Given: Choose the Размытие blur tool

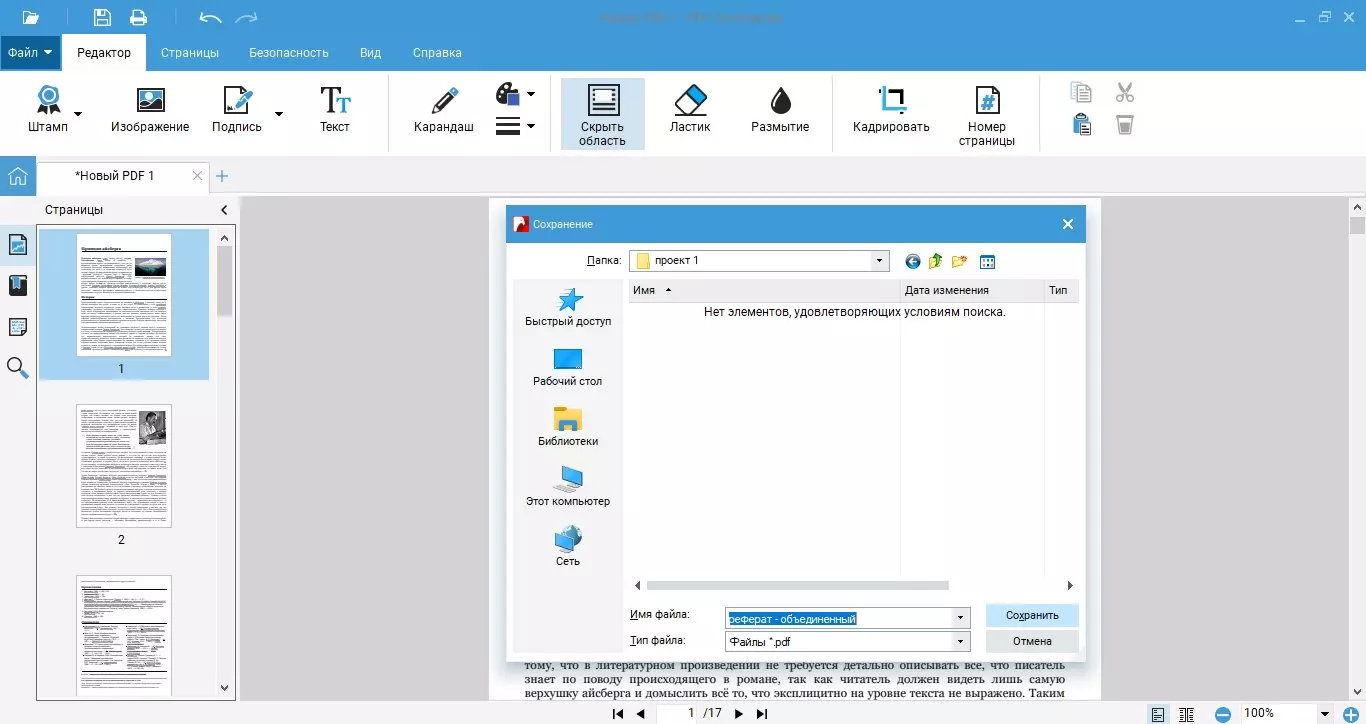Looking at the screenshot, I should tap(780, 110).
